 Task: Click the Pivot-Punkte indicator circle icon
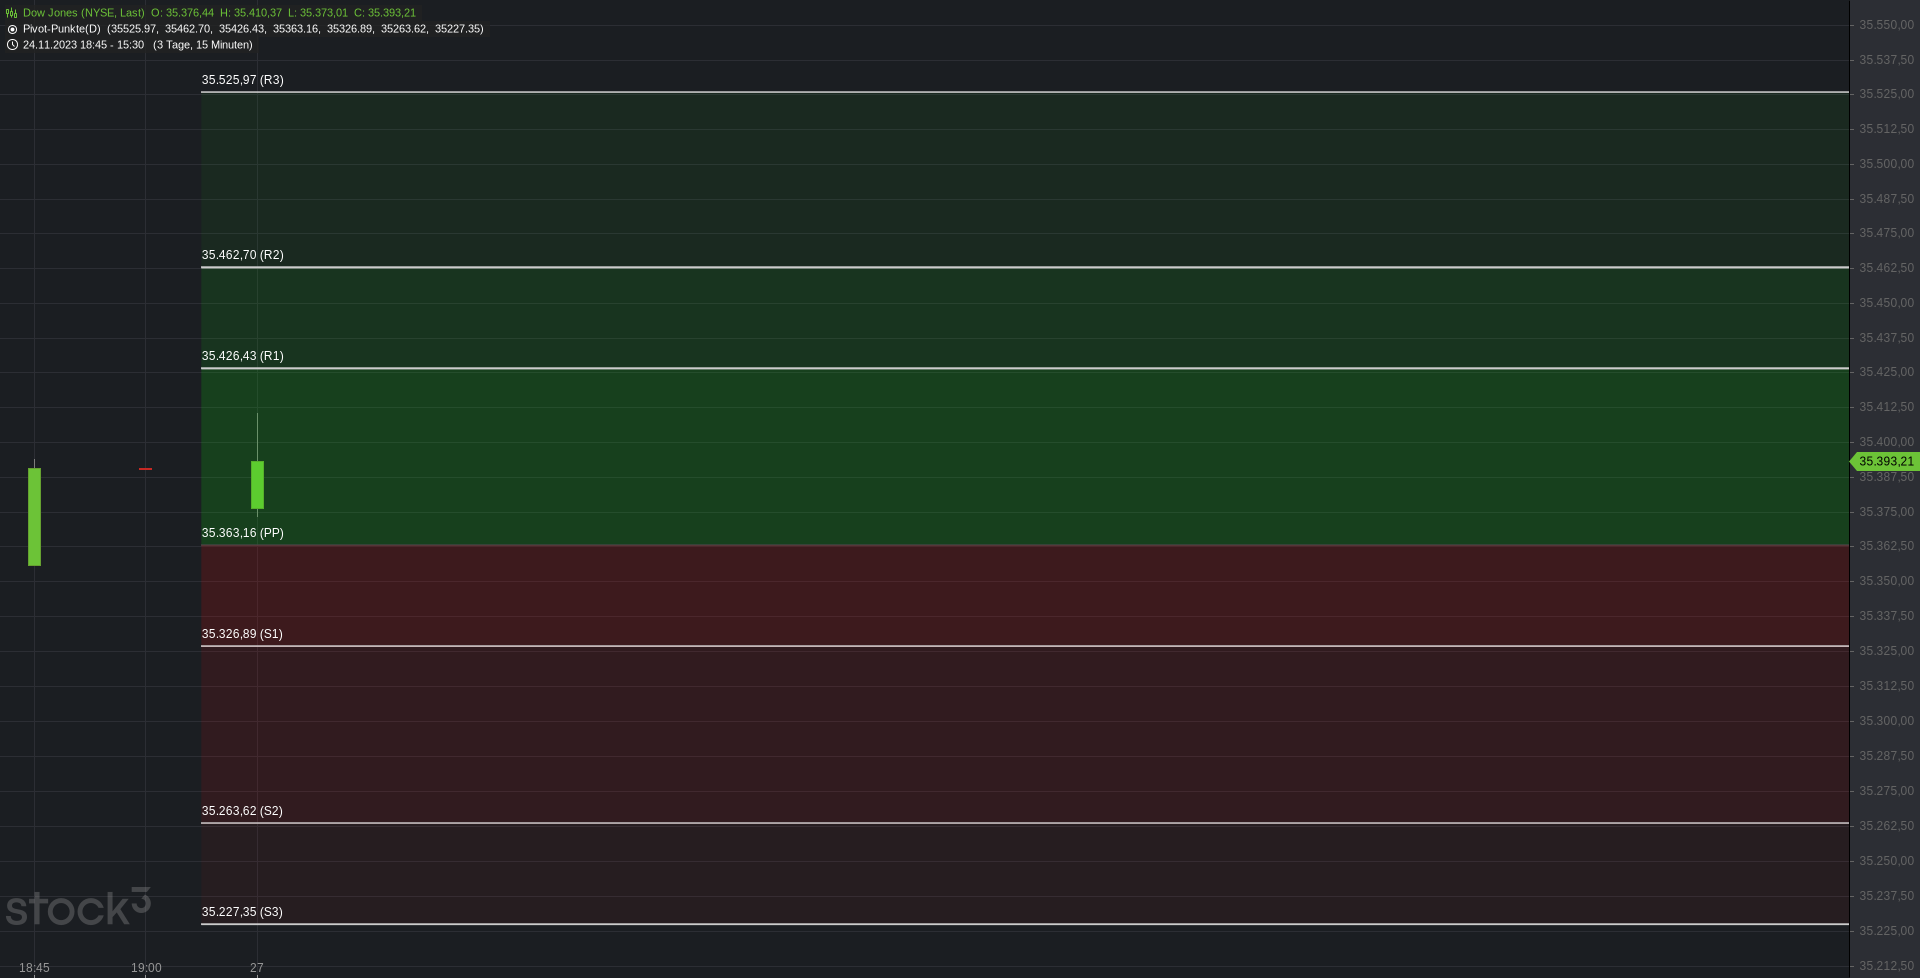pos(12,29)
